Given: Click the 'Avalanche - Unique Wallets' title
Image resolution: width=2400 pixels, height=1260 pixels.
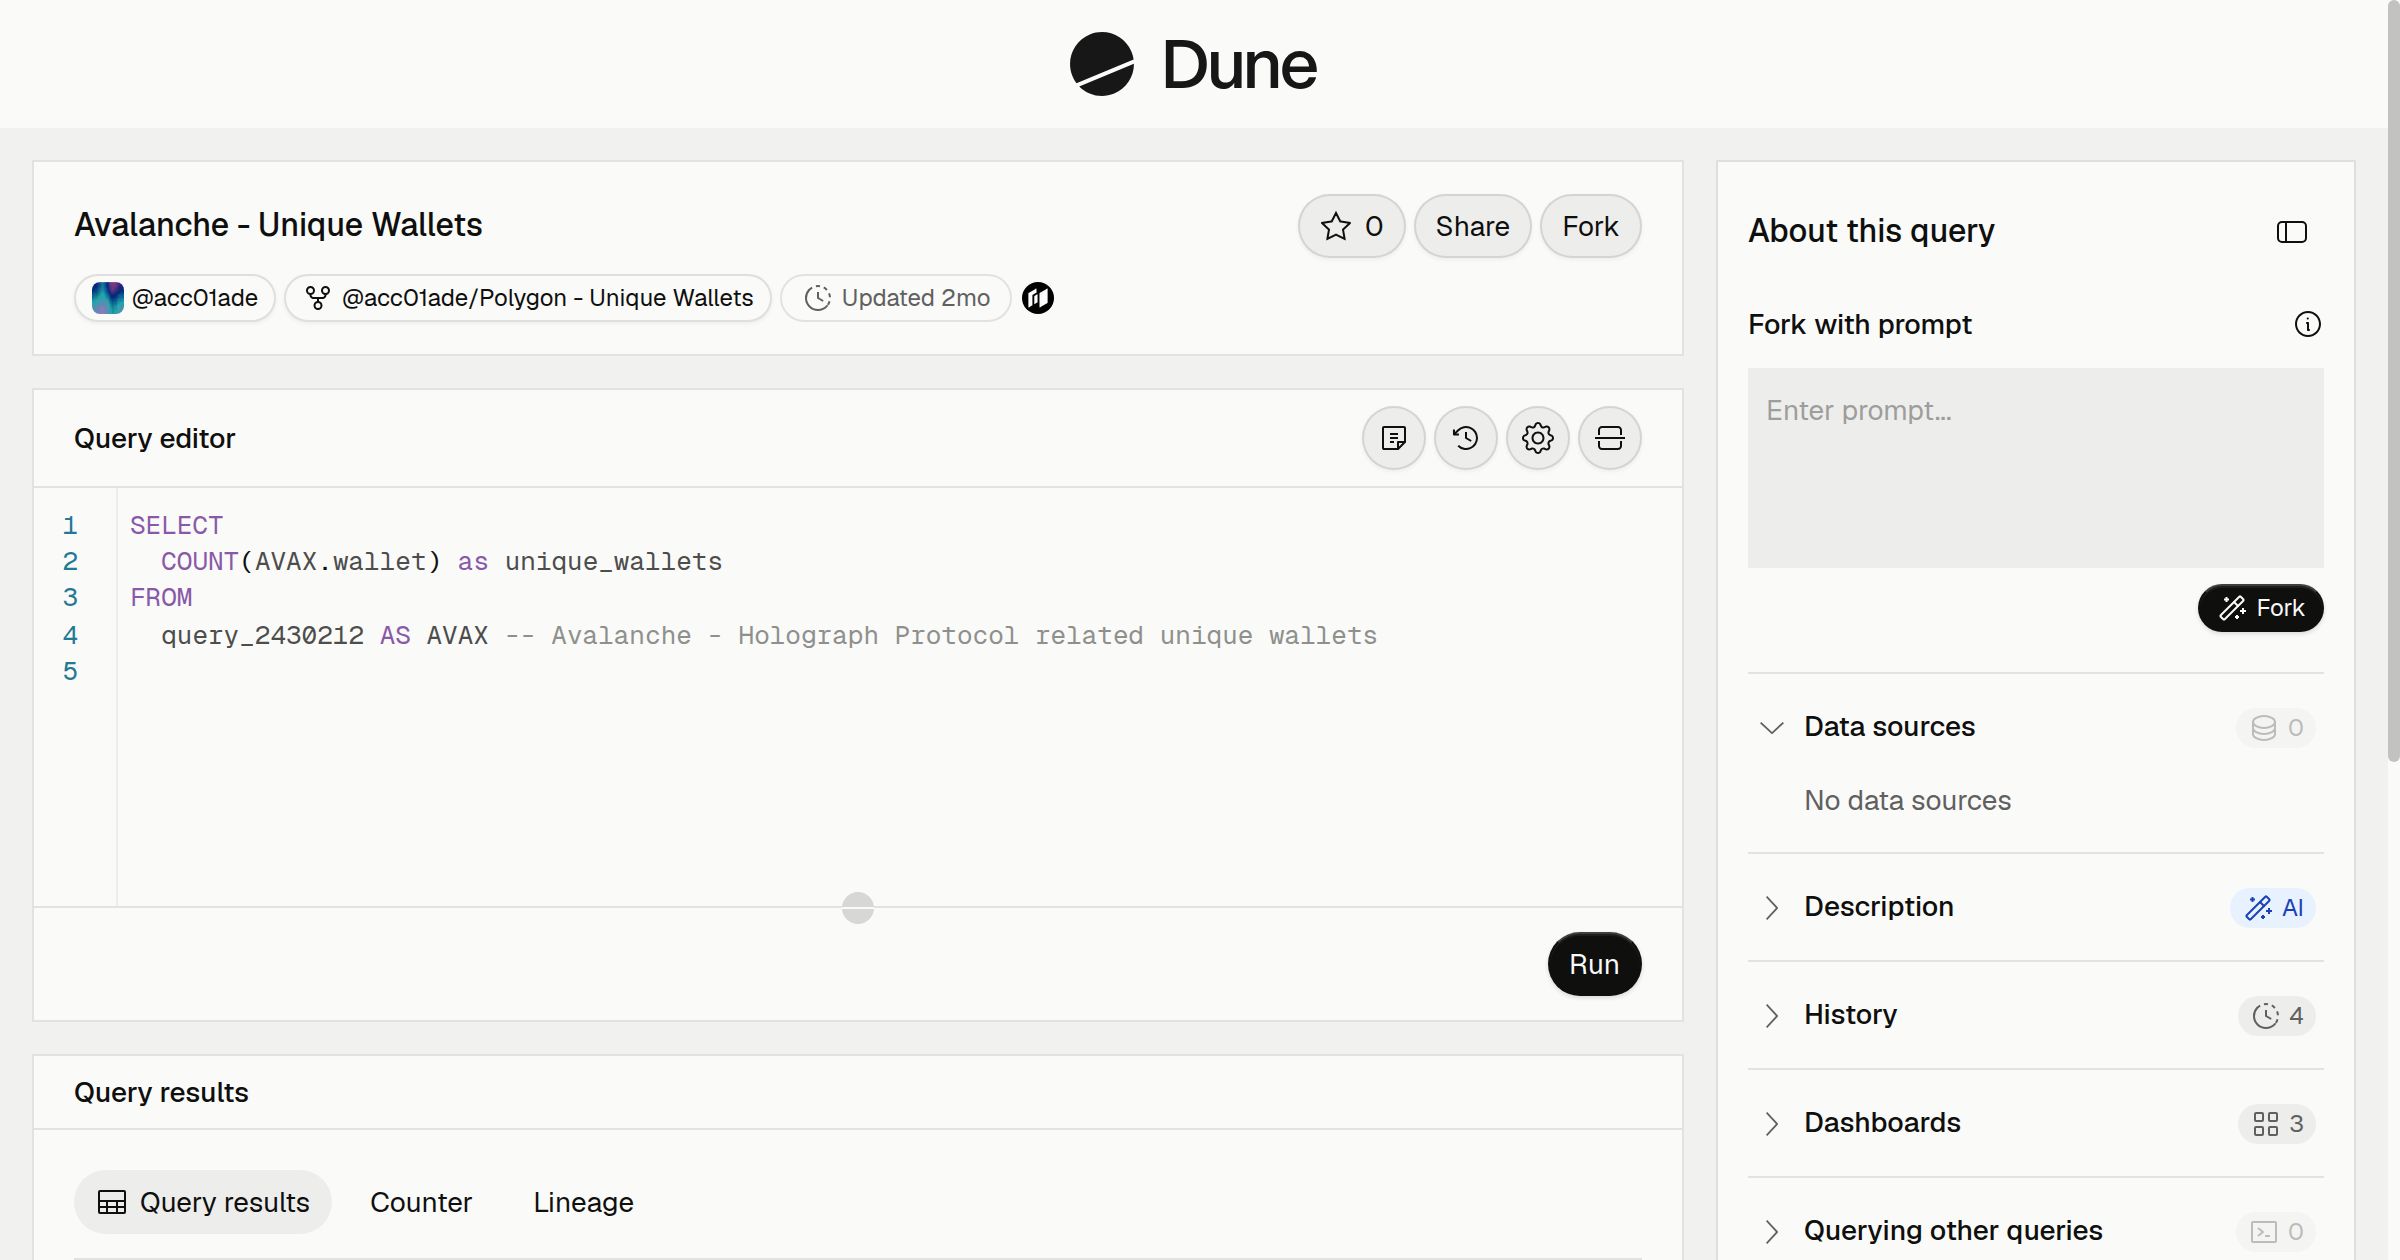Looking at the screenshot, I should (278, 225).
